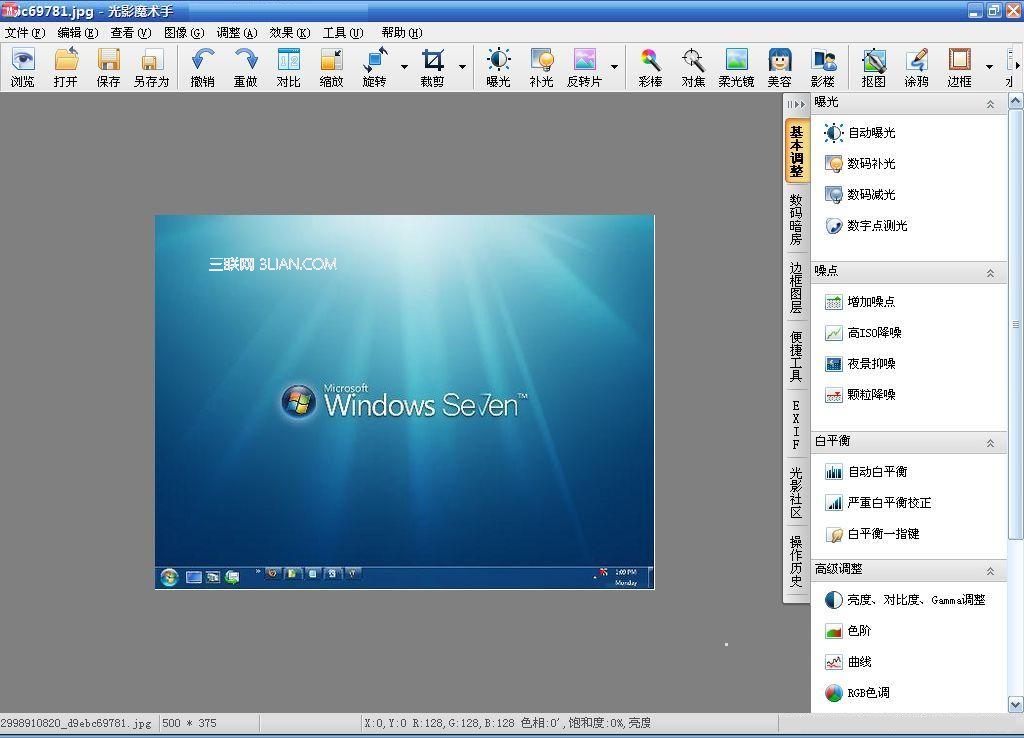Viewport: 1024px width, 738px height.
Task: Open dropdown arrow next to 旋转
Action: (404, 67)
